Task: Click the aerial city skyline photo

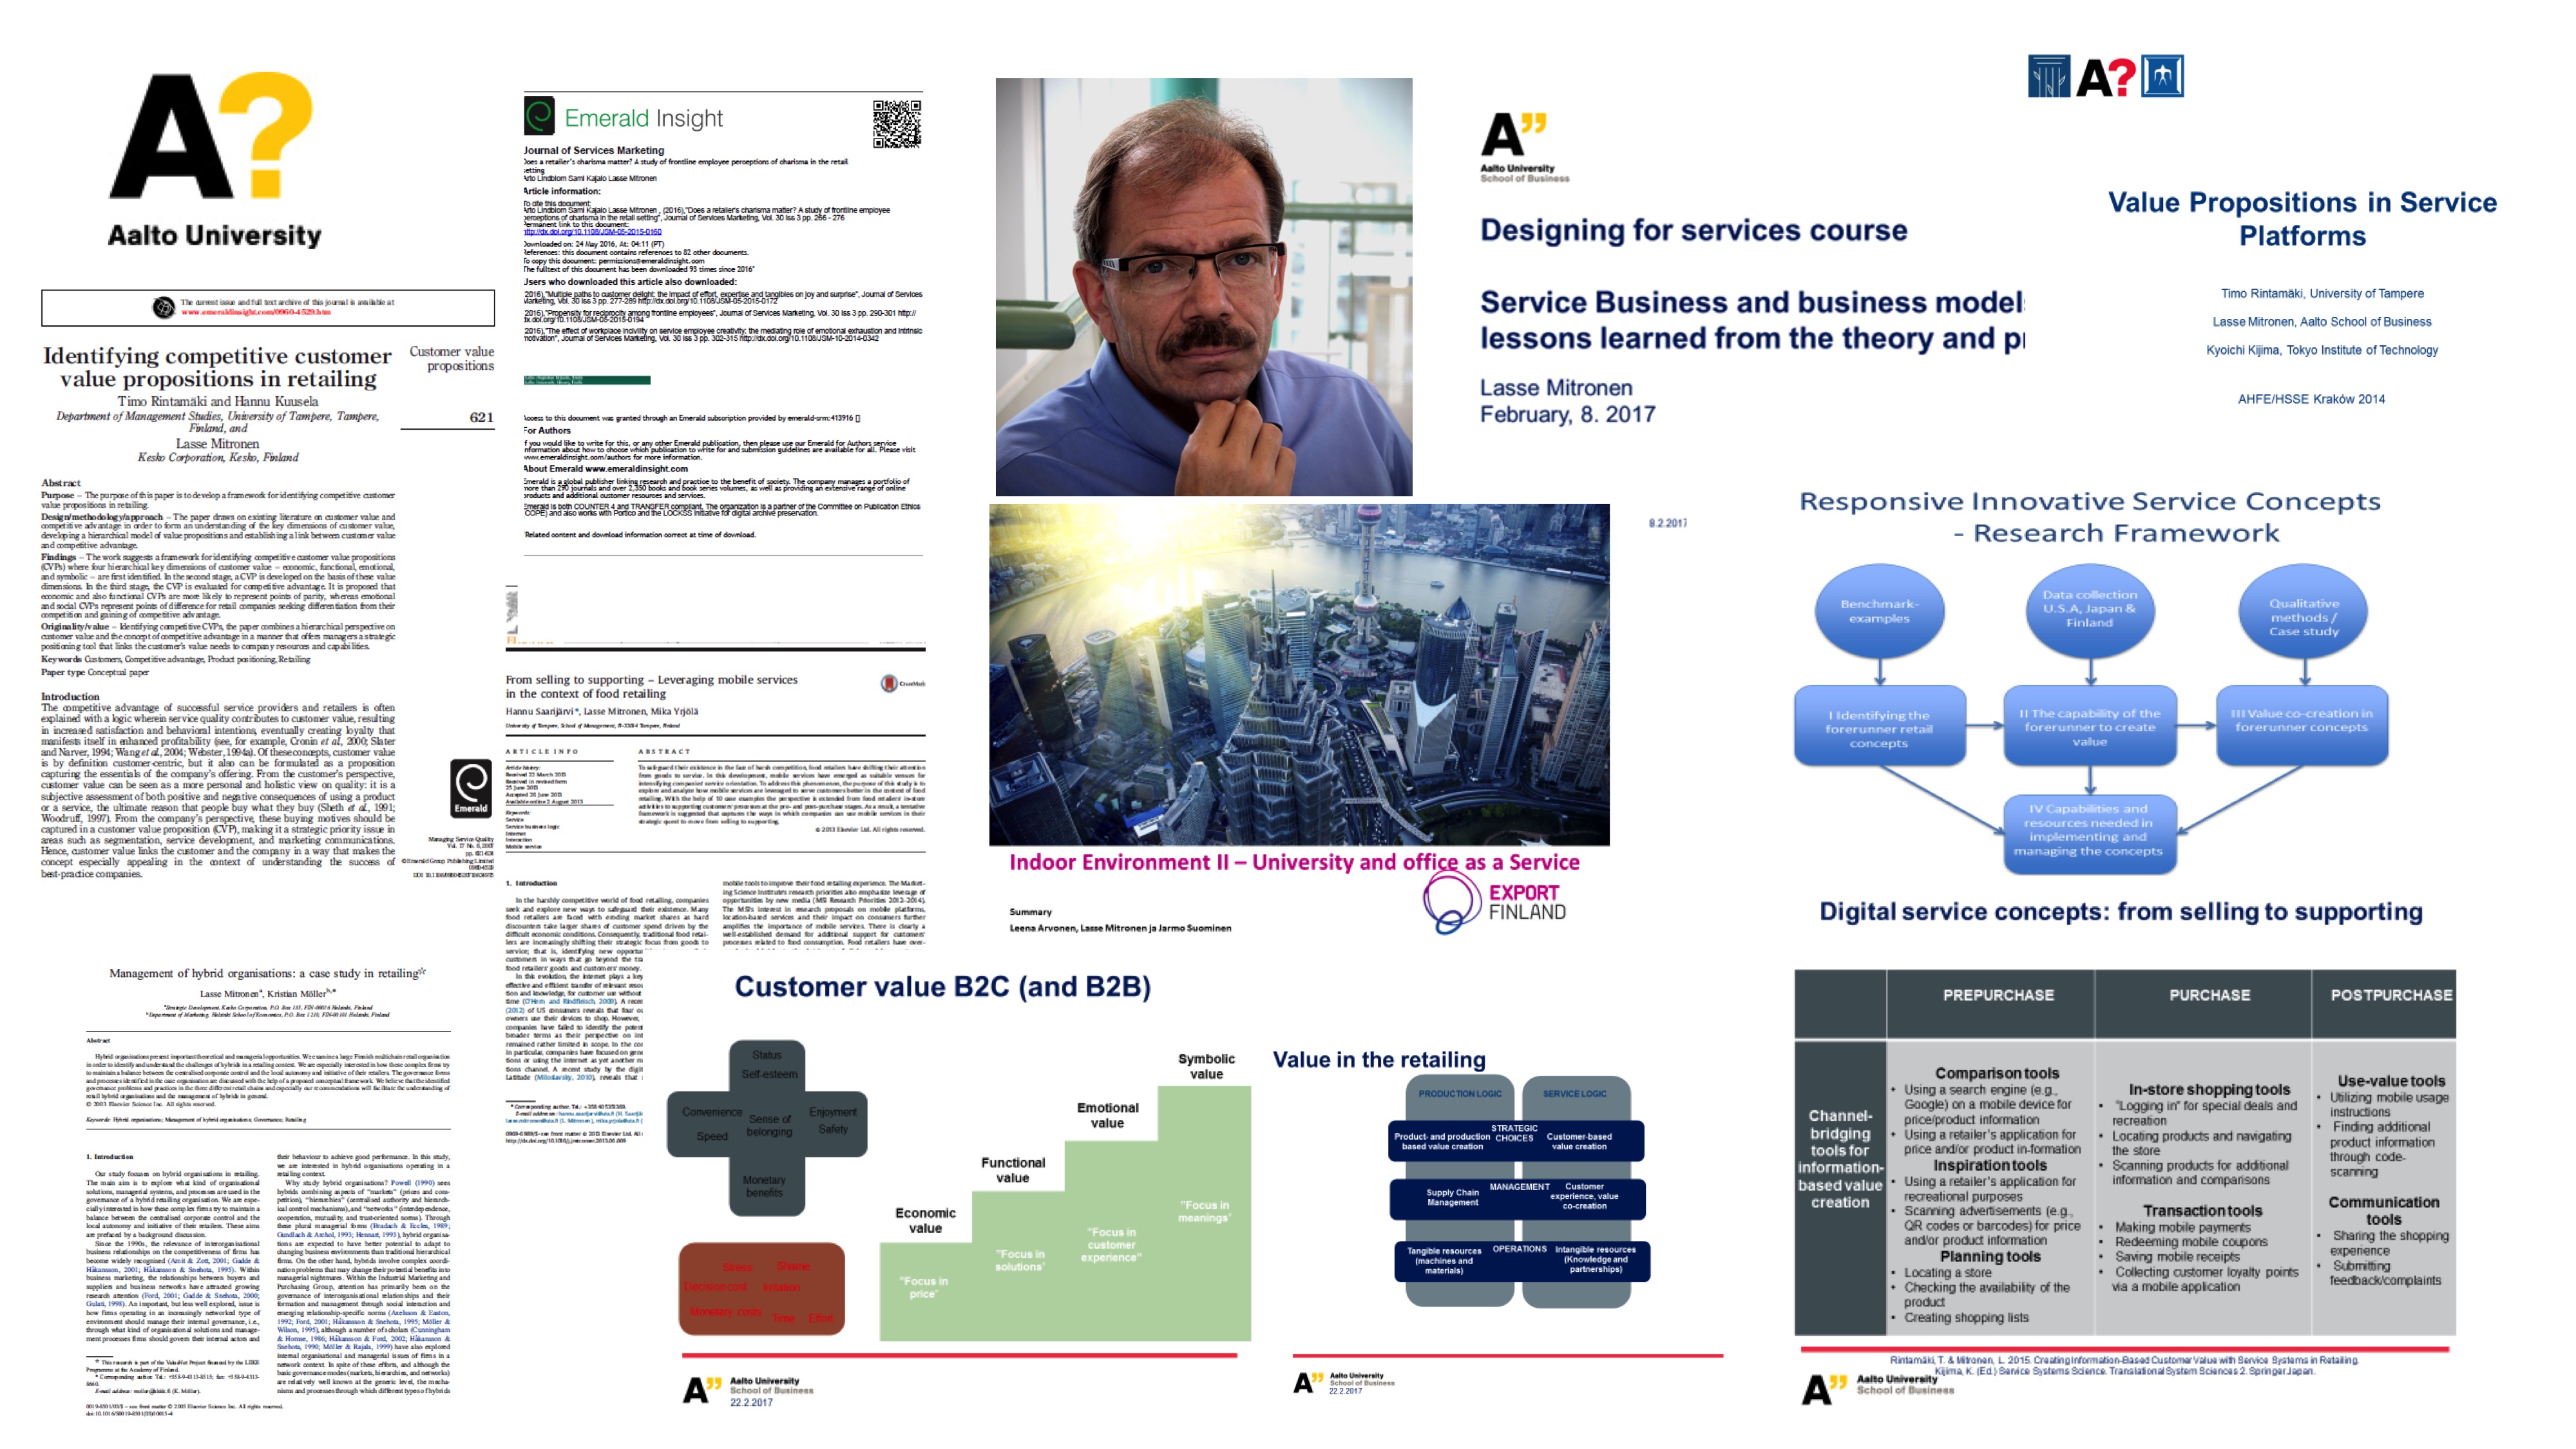Action: point(1298,675)
